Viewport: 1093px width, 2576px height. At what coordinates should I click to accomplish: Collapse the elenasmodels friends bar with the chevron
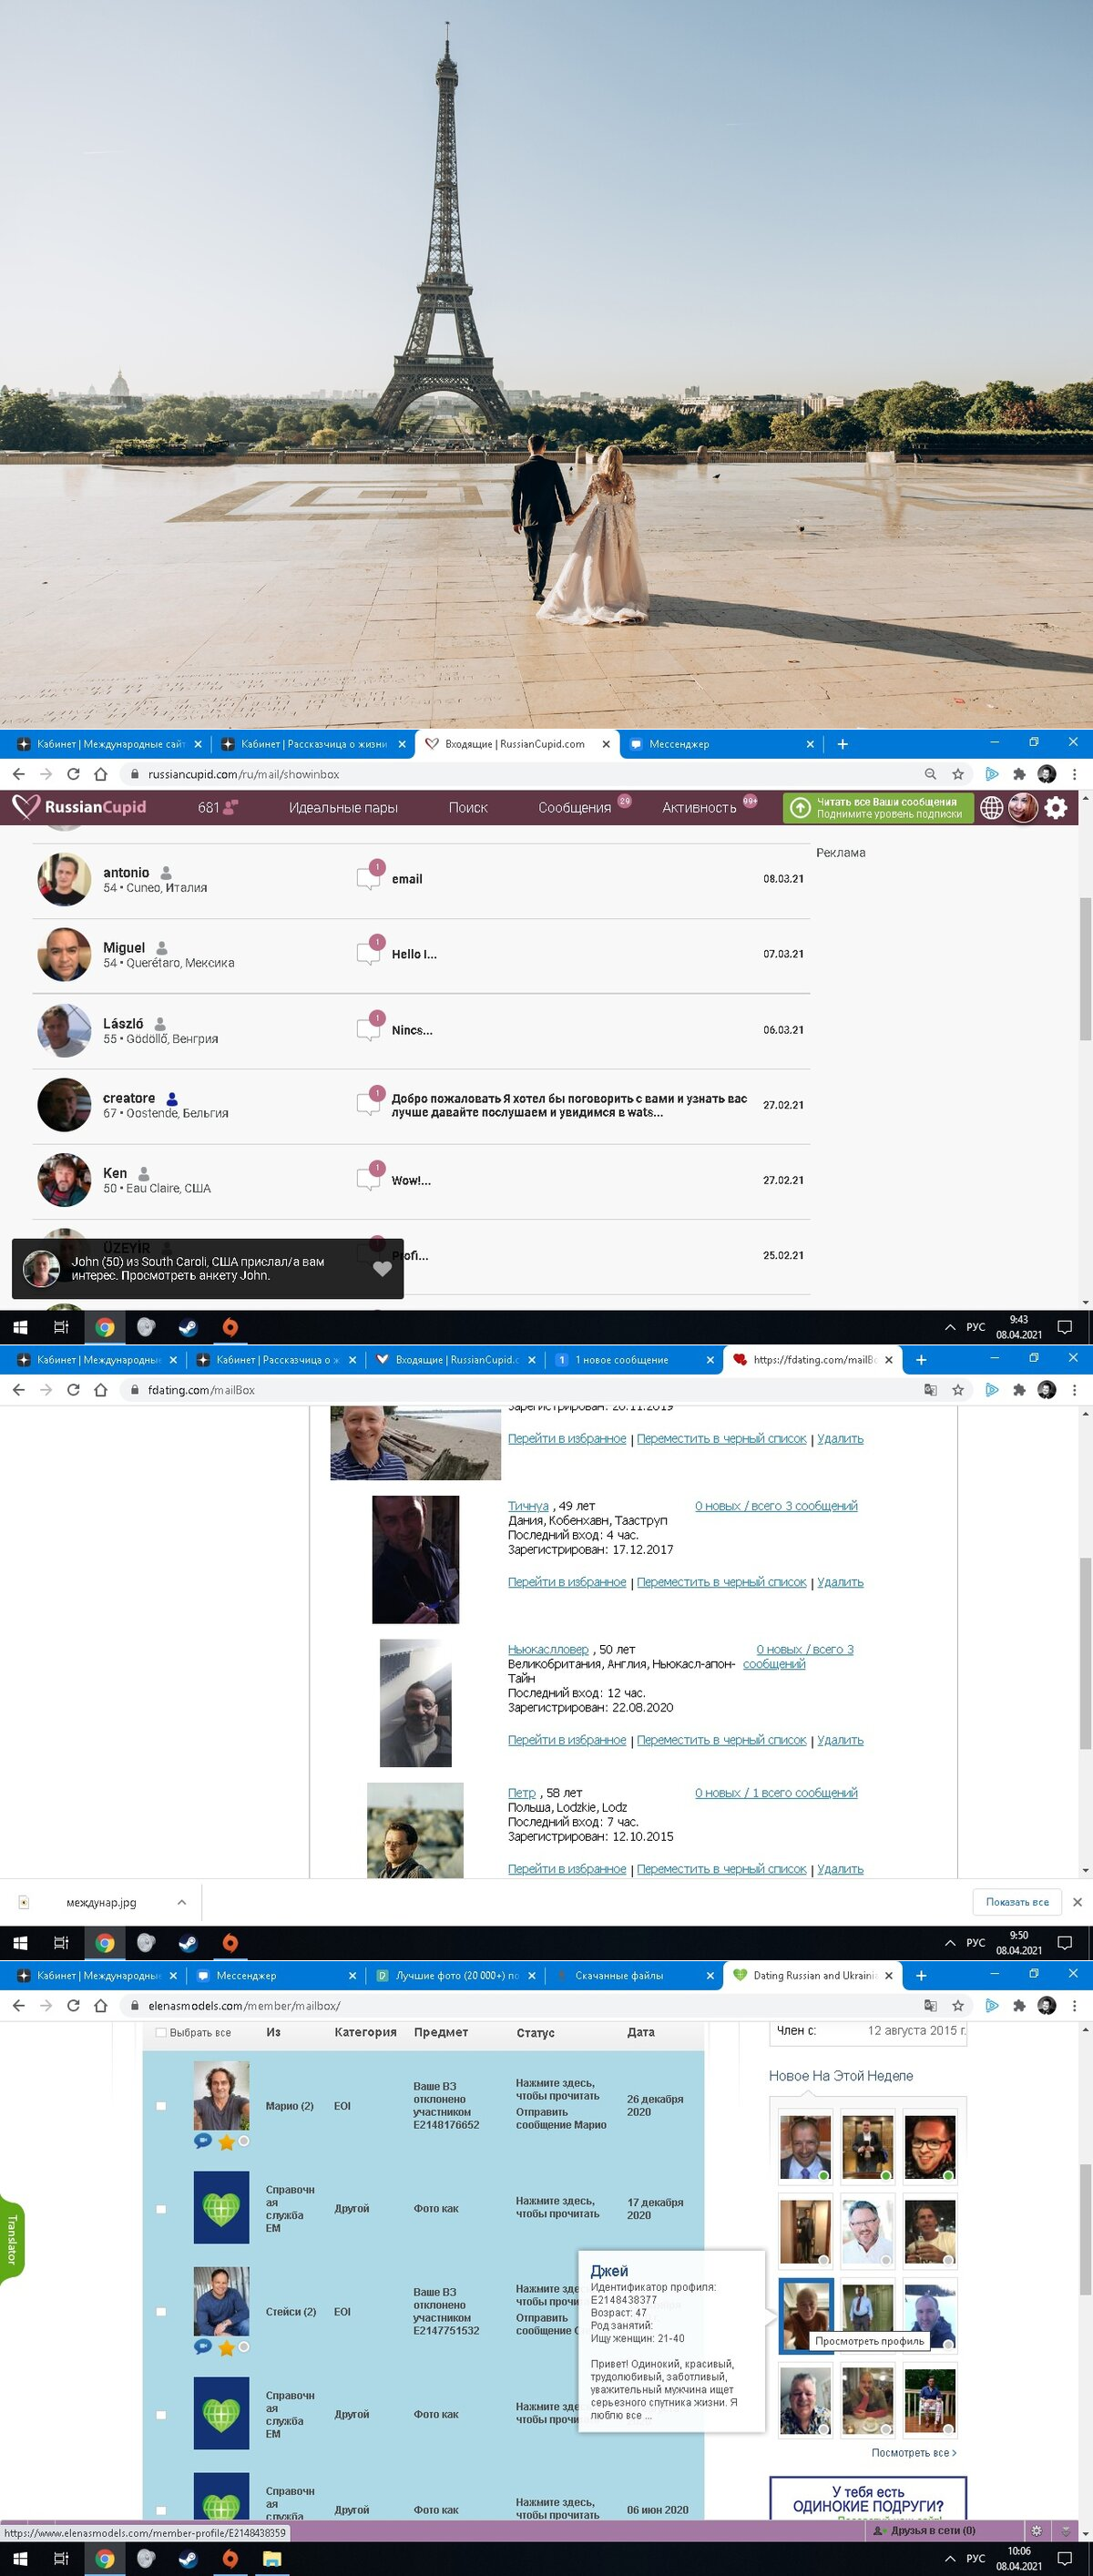point(1067,2530)
